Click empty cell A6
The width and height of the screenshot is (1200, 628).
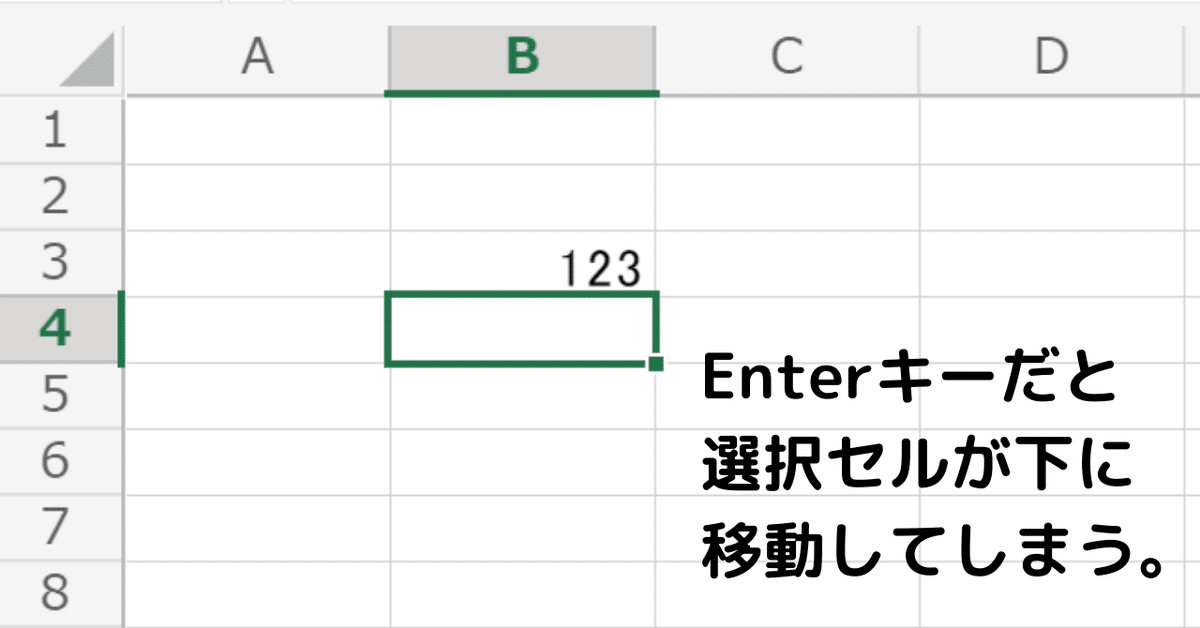click(257, 462)
